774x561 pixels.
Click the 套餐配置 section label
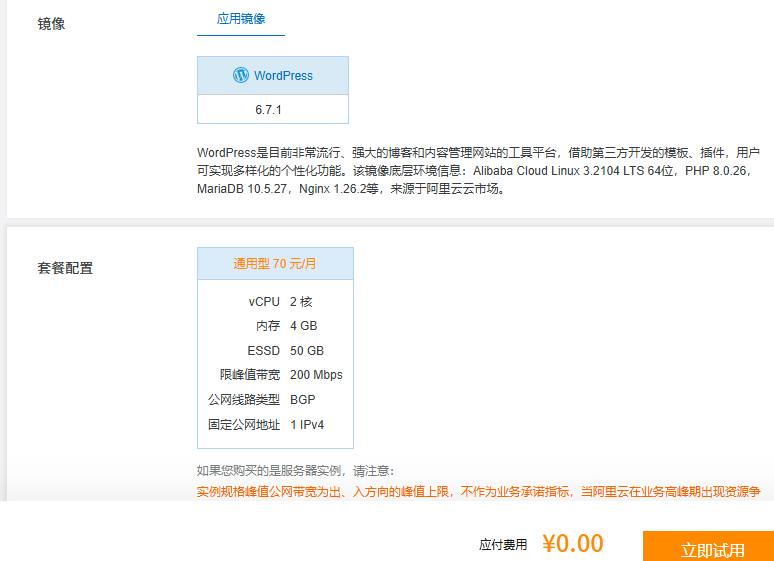(x=66, y=268)
